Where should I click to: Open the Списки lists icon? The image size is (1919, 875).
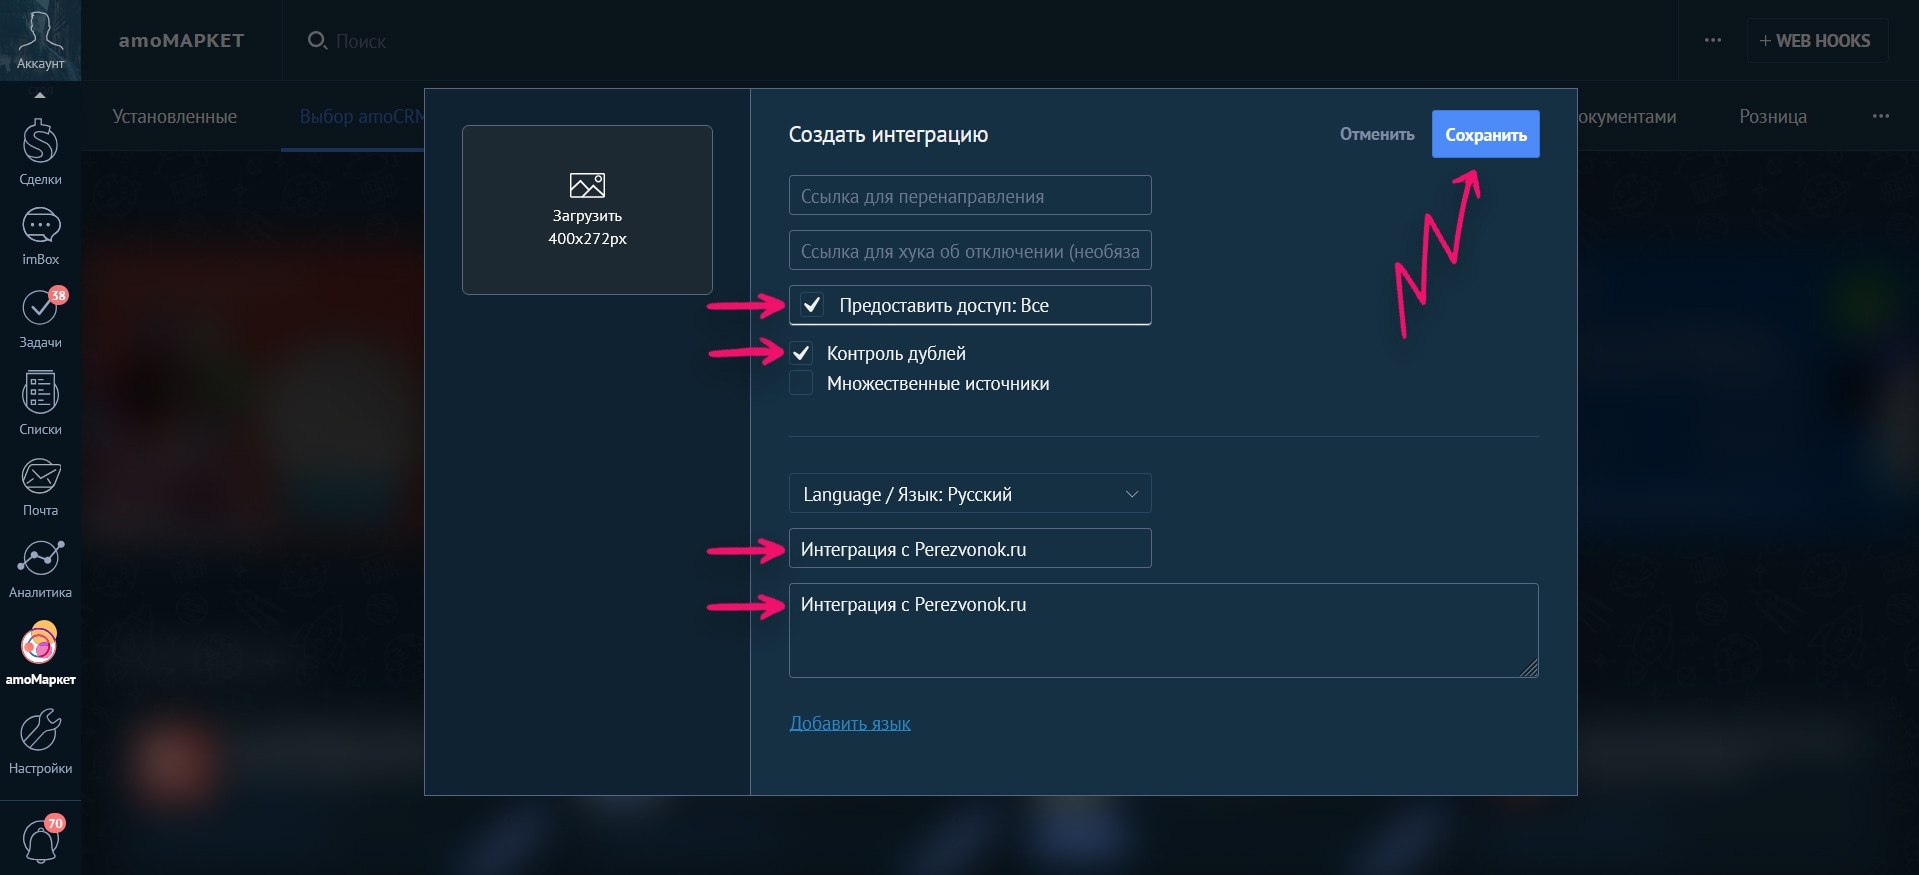(40, 402)
